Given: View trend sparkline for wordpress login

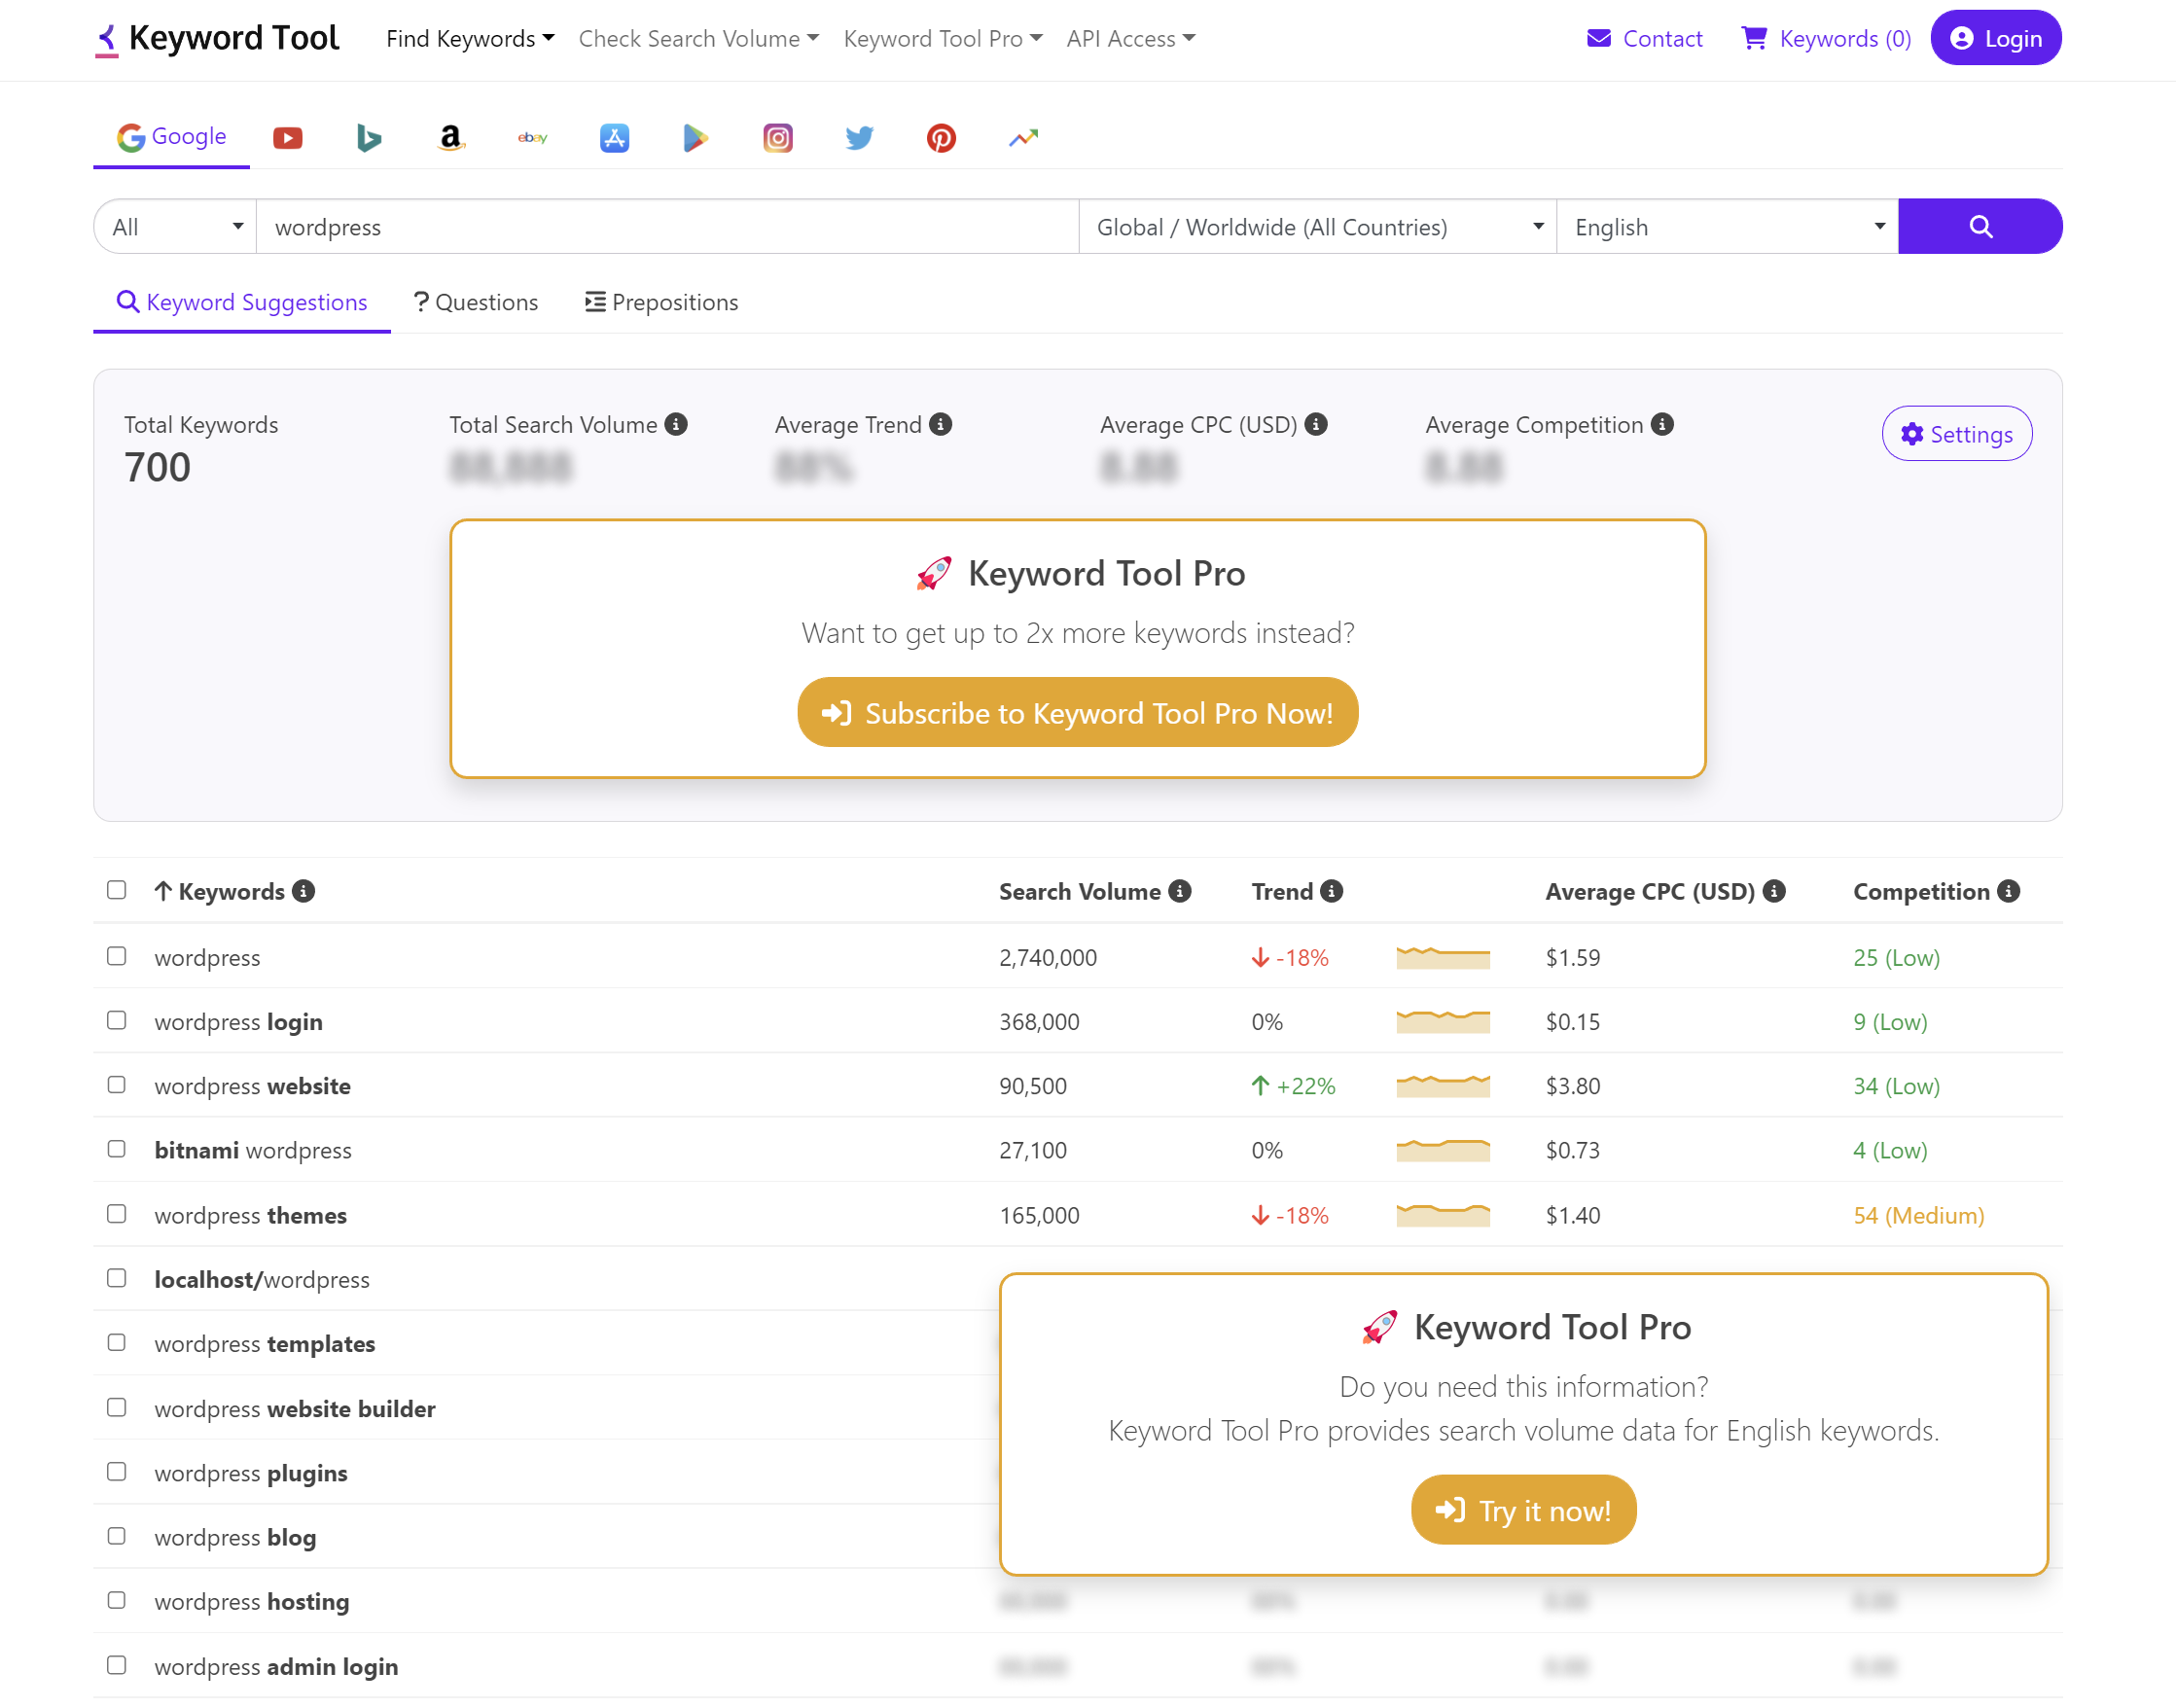Looking at the screenshot, I should pos(1443,1021).
